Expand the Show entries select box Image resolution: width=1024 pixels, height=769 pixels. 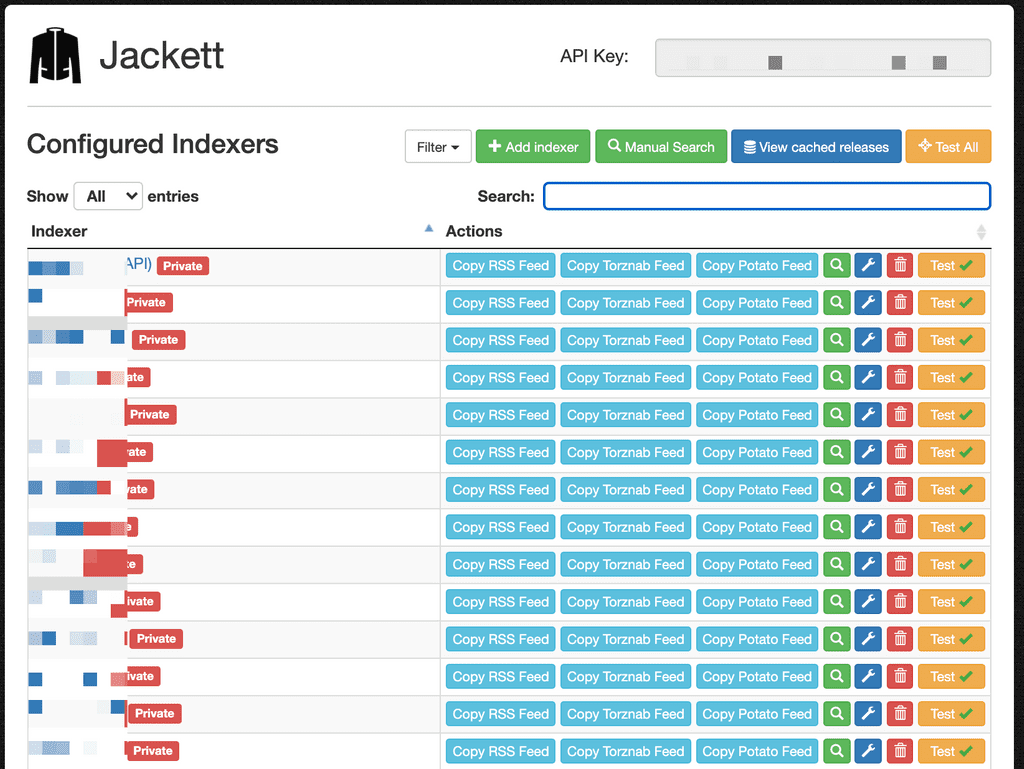click(108, 196)
